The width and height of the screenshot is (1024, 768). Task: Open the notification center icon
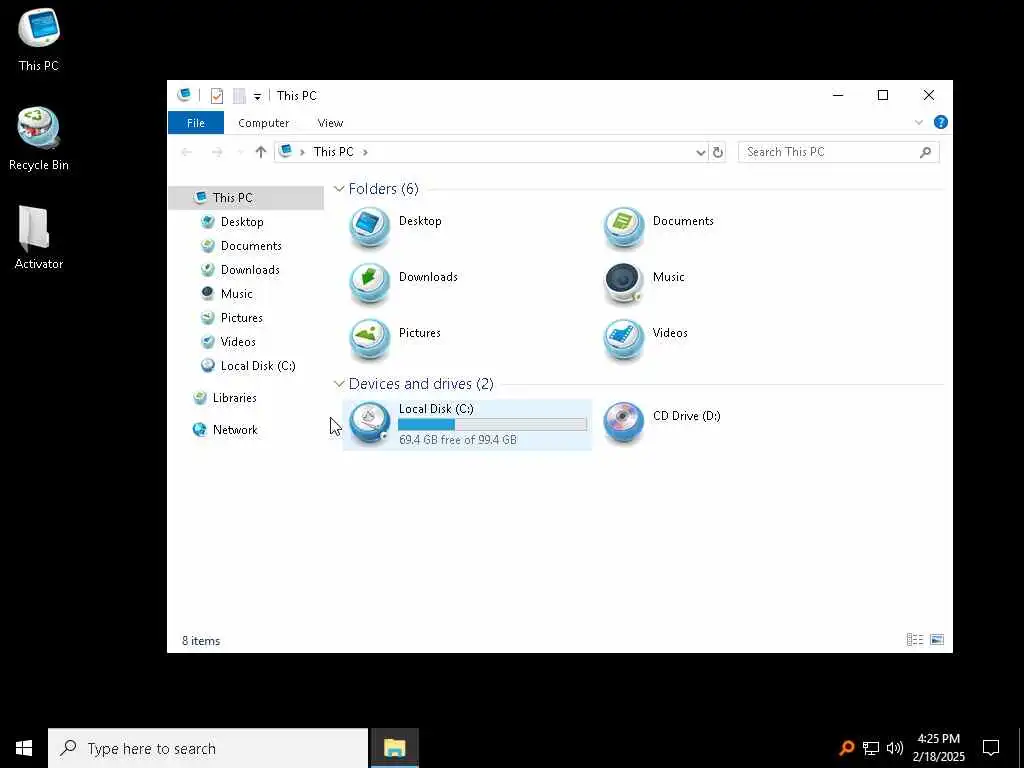pos(991,748)
